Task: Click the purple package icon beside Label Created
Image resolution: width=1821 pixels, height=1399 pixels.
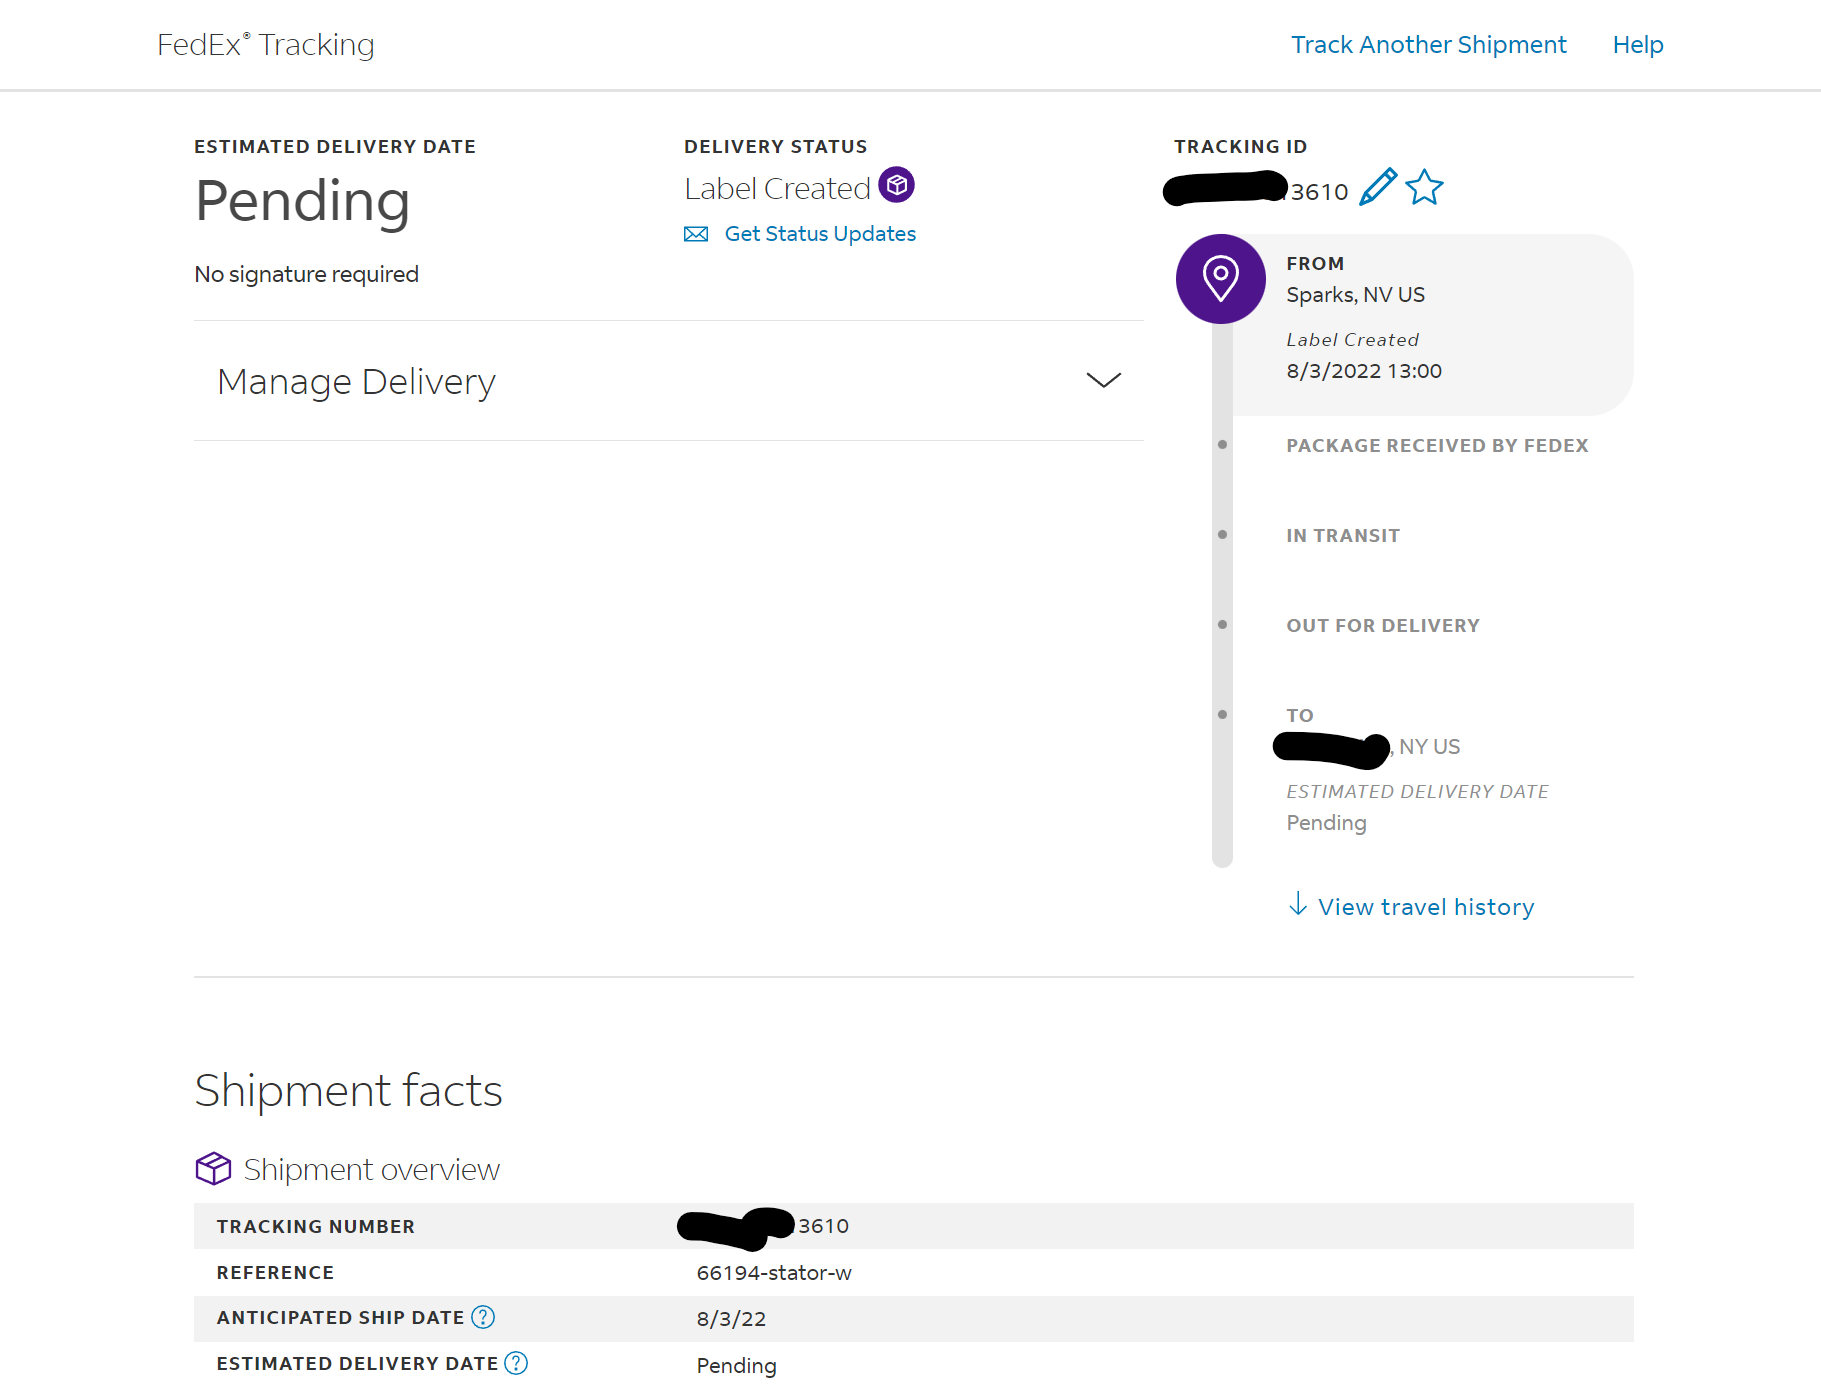Action: (896, 185)
